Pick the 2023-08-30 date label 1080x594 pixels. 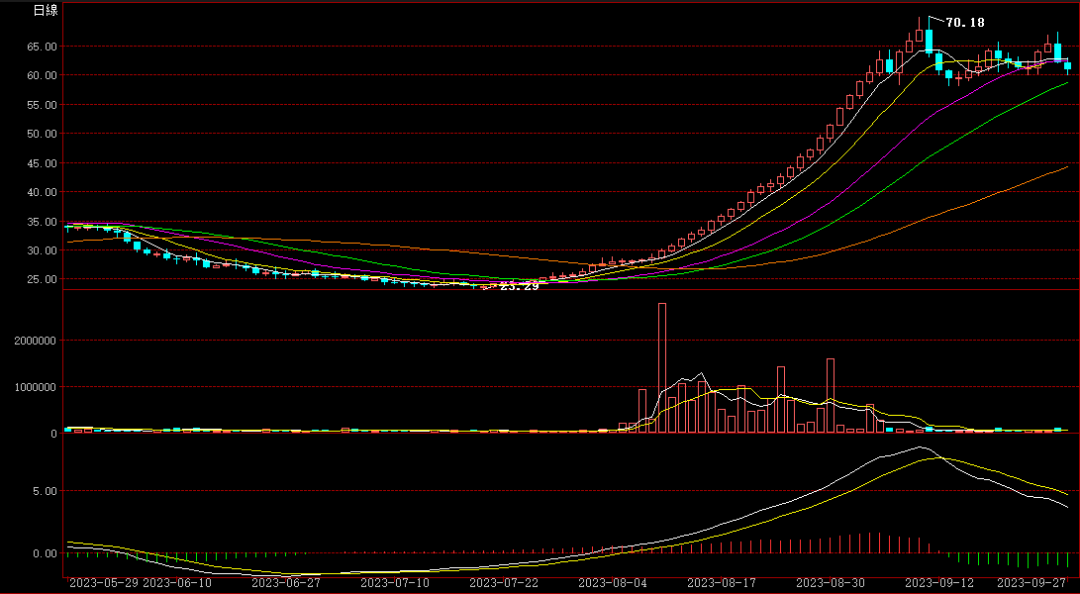(831, 582)
